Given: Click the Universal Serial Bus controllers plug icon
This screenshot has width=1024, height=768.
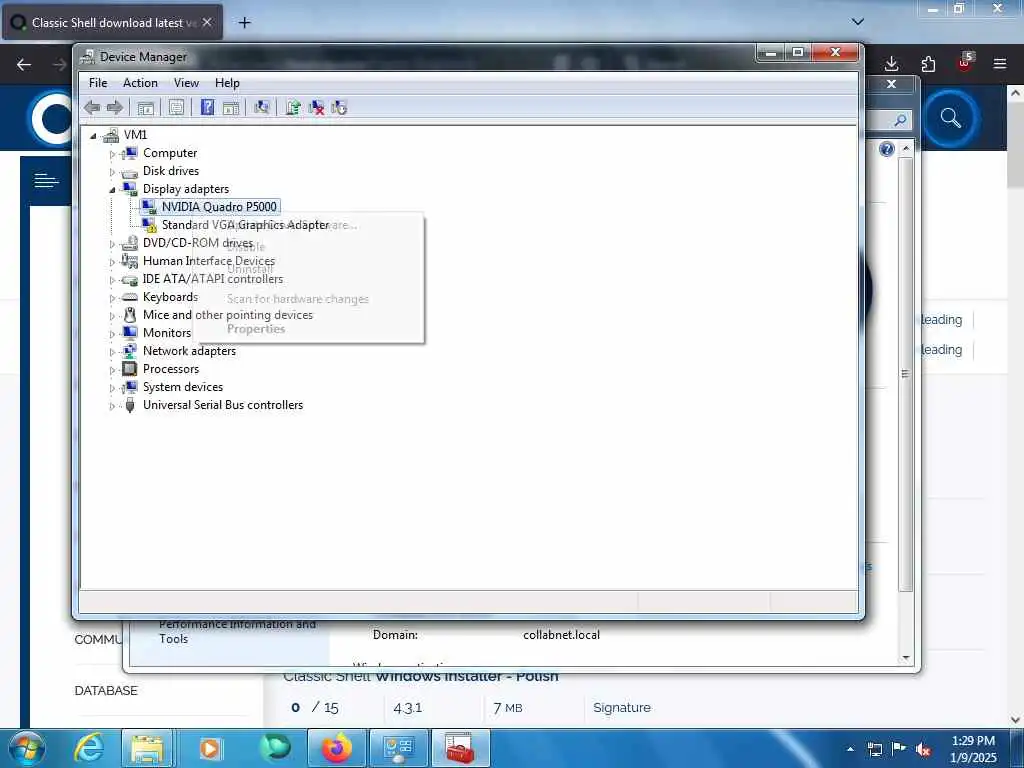Looking at the screenshot, I should 130,405.
